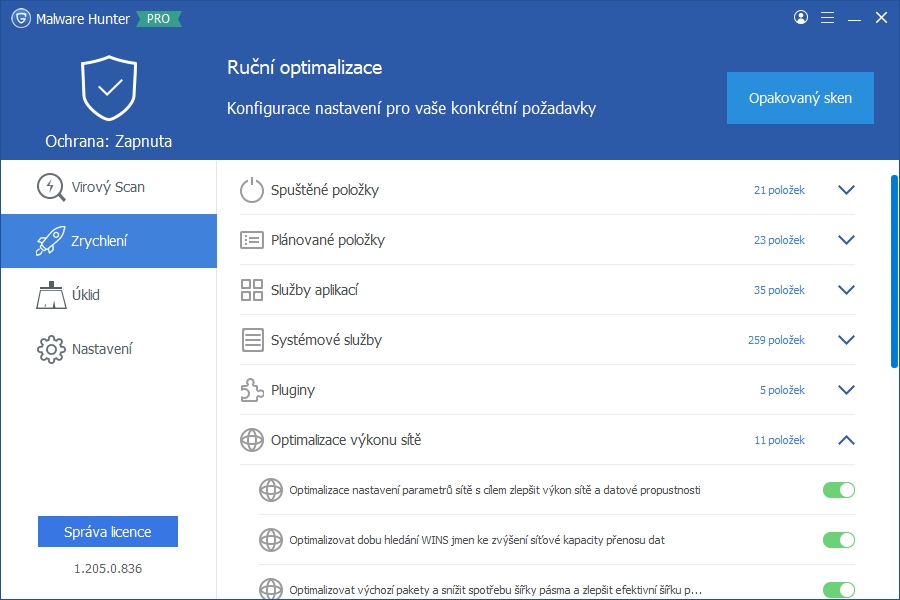The width and height of the screenshot is (900, 600).
Task: Toggle off WINS name lookup optimization
Action: [x=838, y=540]
